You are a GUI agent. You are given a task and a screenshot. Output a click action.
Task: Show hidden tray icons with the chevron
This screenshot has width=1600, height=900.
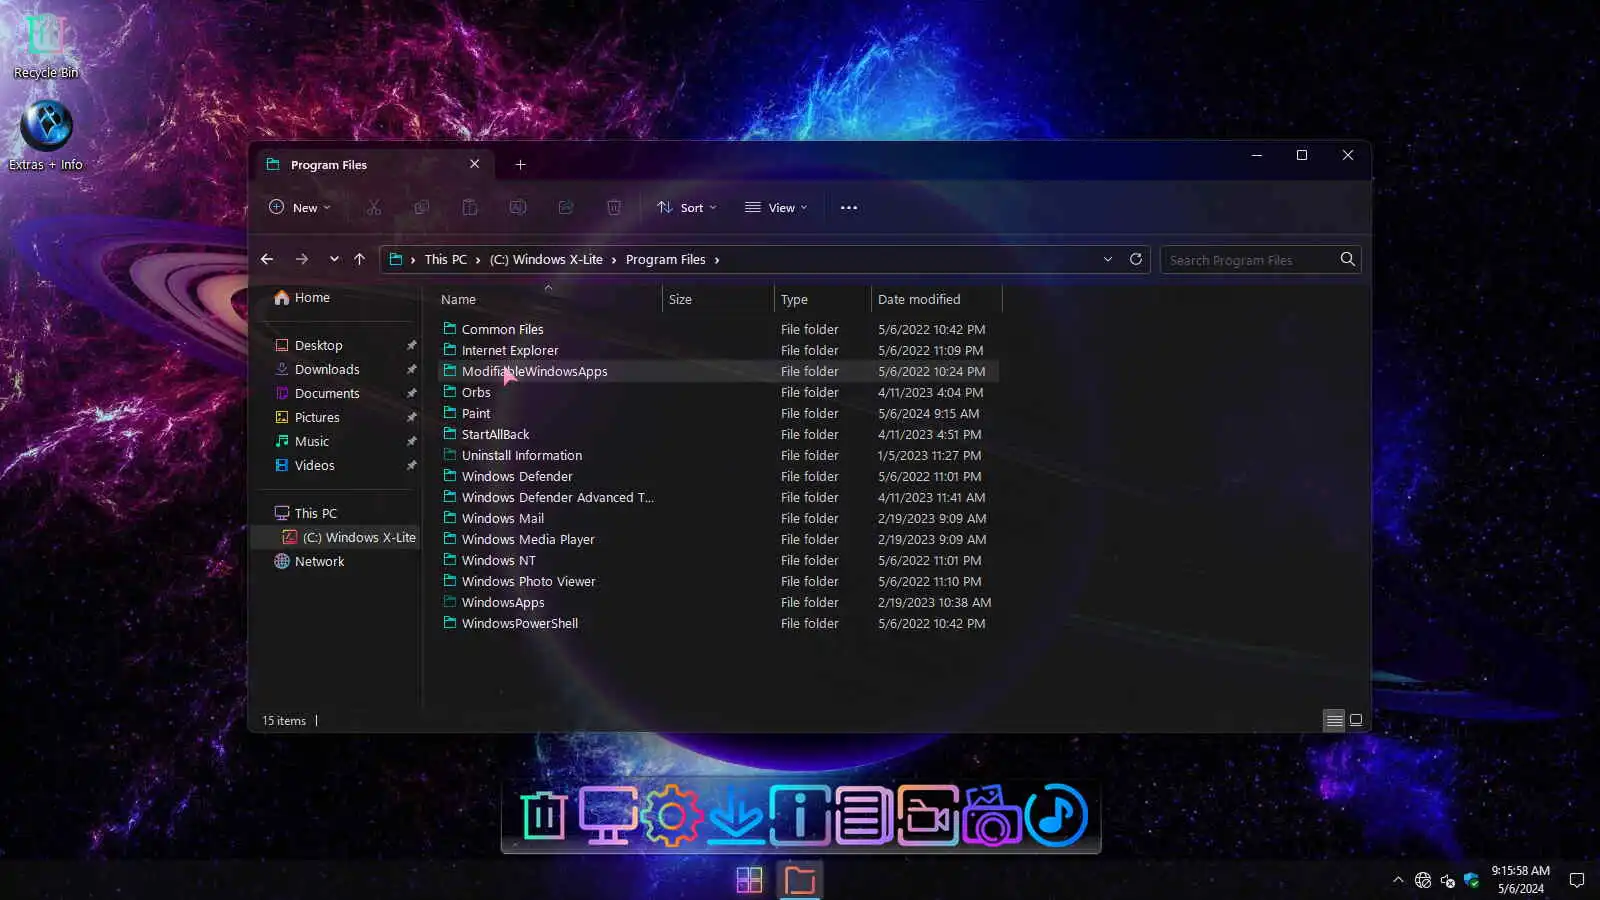tap(1398, 880)
